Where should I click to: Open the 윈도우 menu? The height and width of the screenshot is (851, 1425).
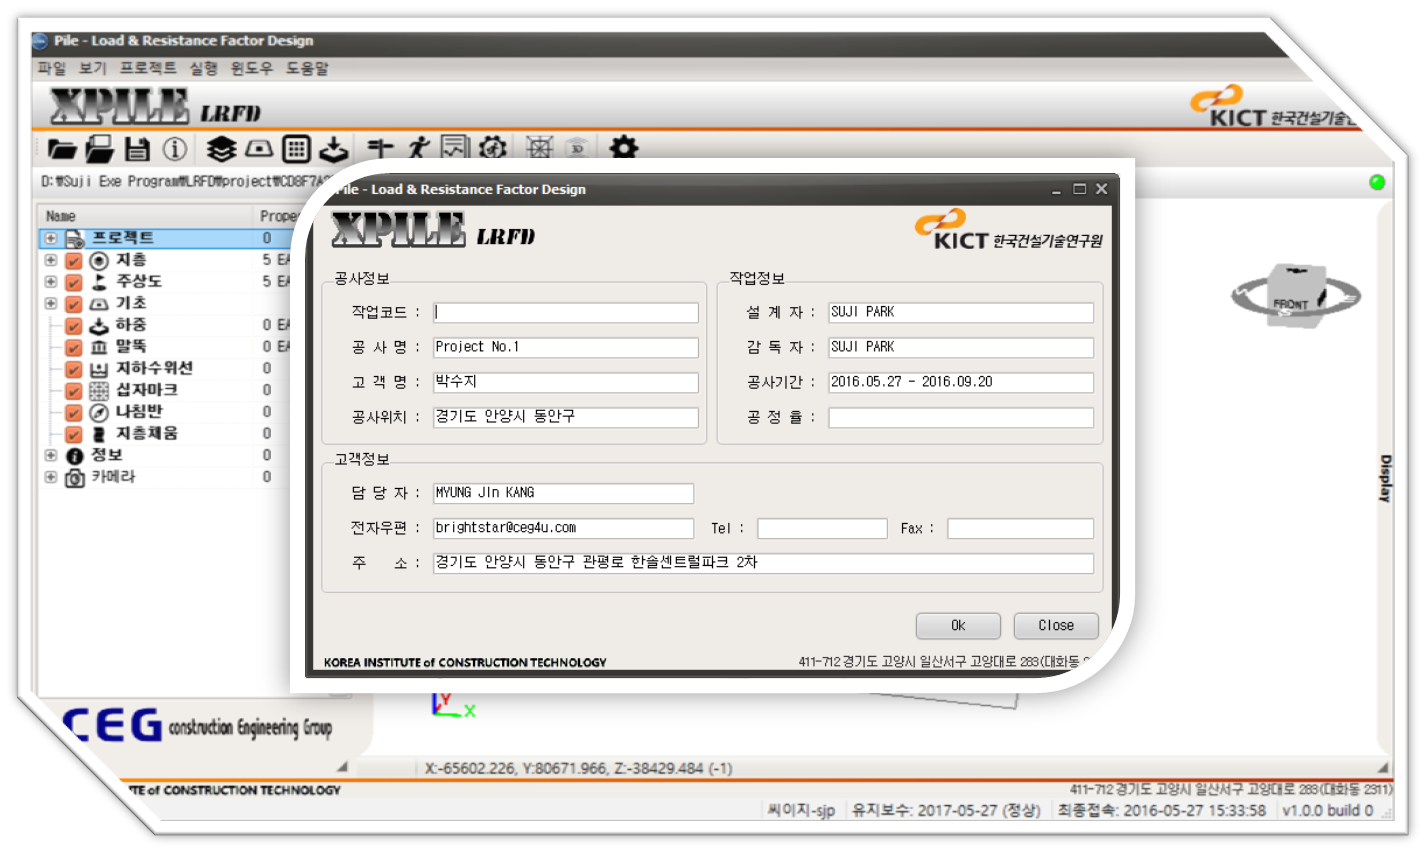(251, 68)
